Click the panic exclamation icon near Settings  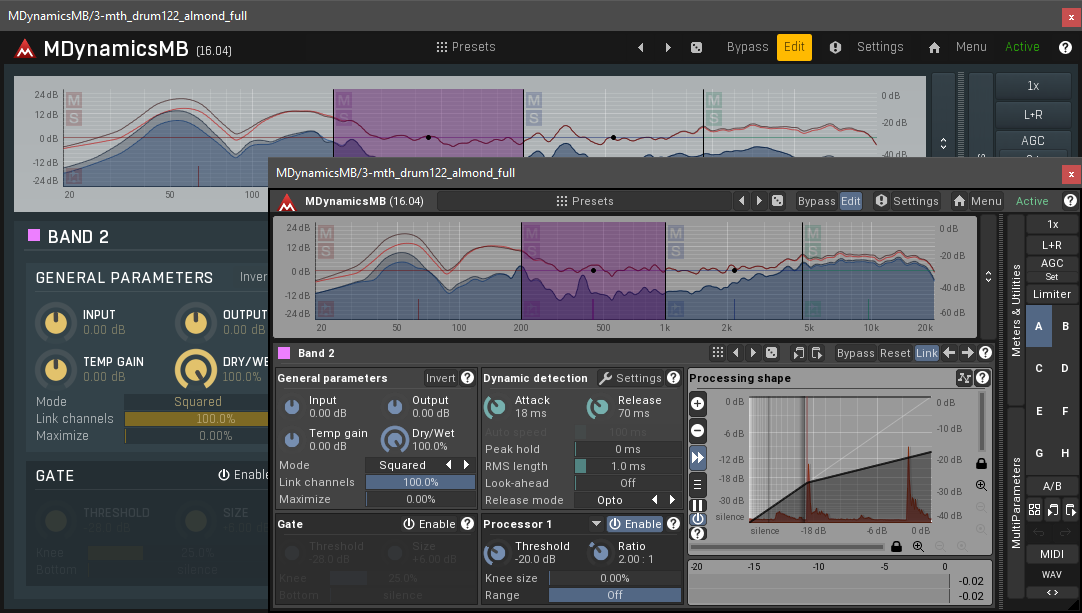coord(881,201)
